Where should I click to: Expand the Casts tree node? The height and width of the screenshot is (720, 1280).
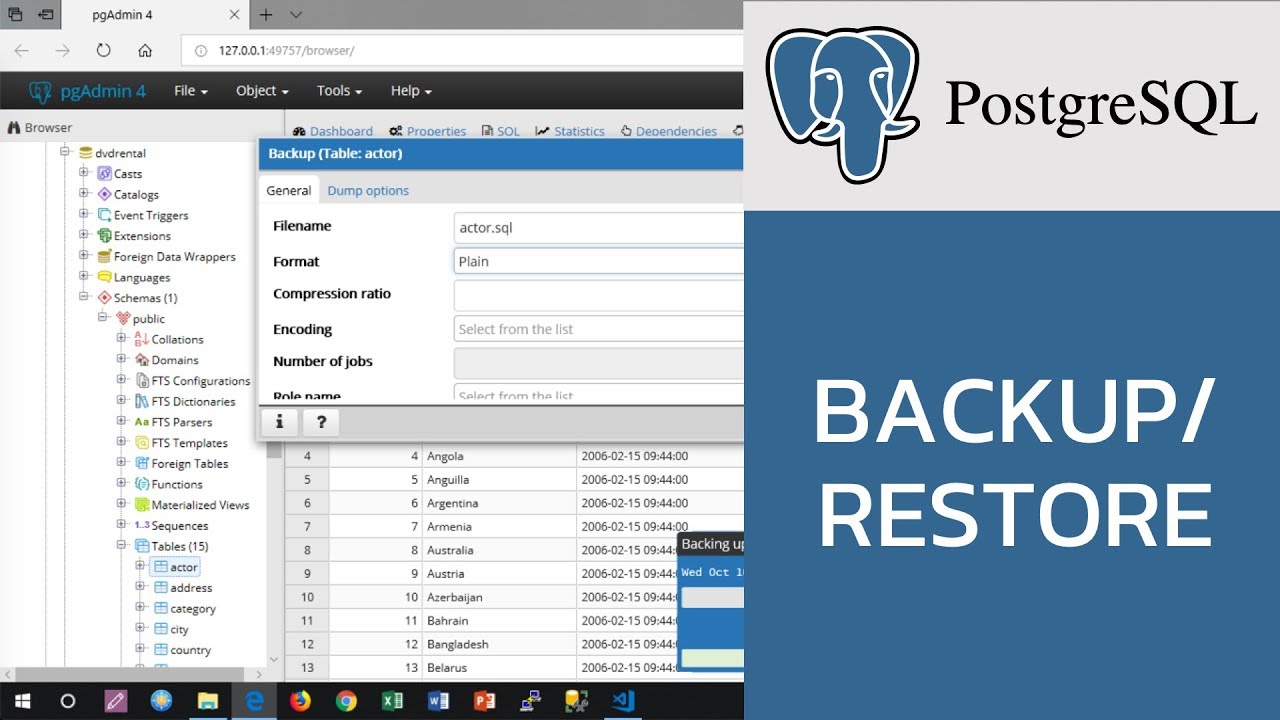[85, 174]
